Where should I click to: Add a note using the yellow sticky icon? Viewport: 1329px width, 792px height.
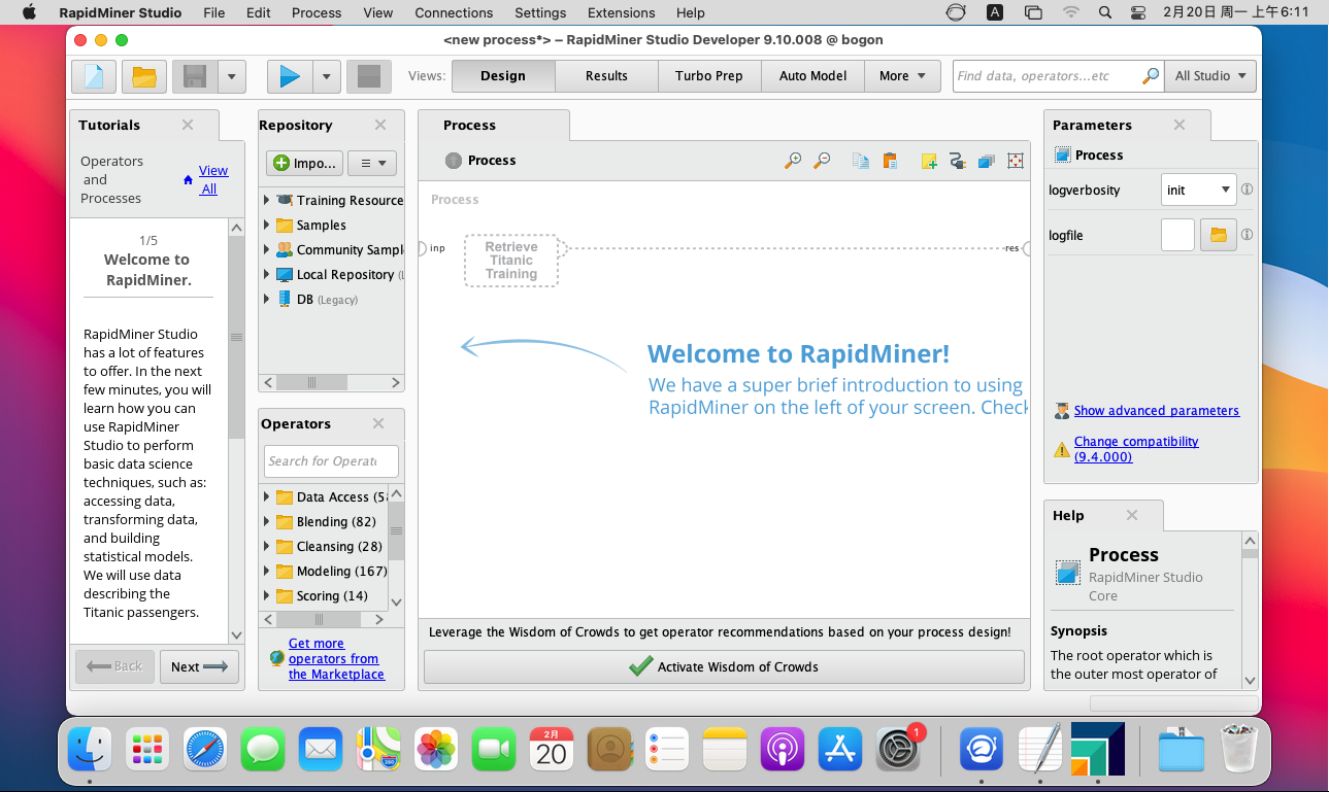click(929, 160)
